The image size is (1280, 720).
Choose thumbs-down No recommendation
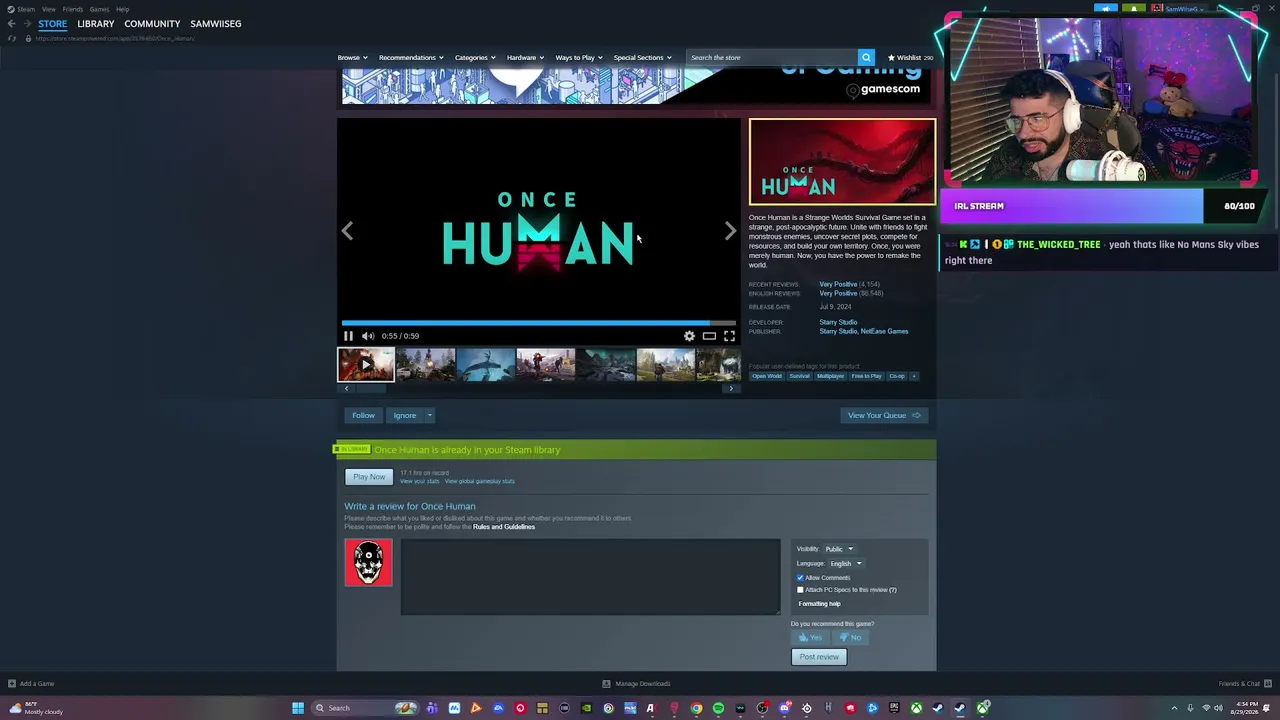tap(850, 637)
